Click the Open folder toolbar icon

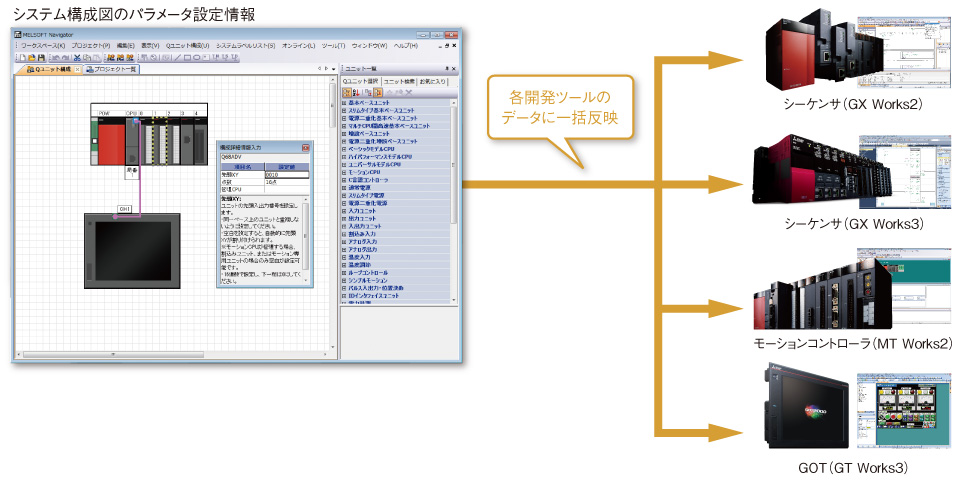pyautogui.click(x=32, y=58)
